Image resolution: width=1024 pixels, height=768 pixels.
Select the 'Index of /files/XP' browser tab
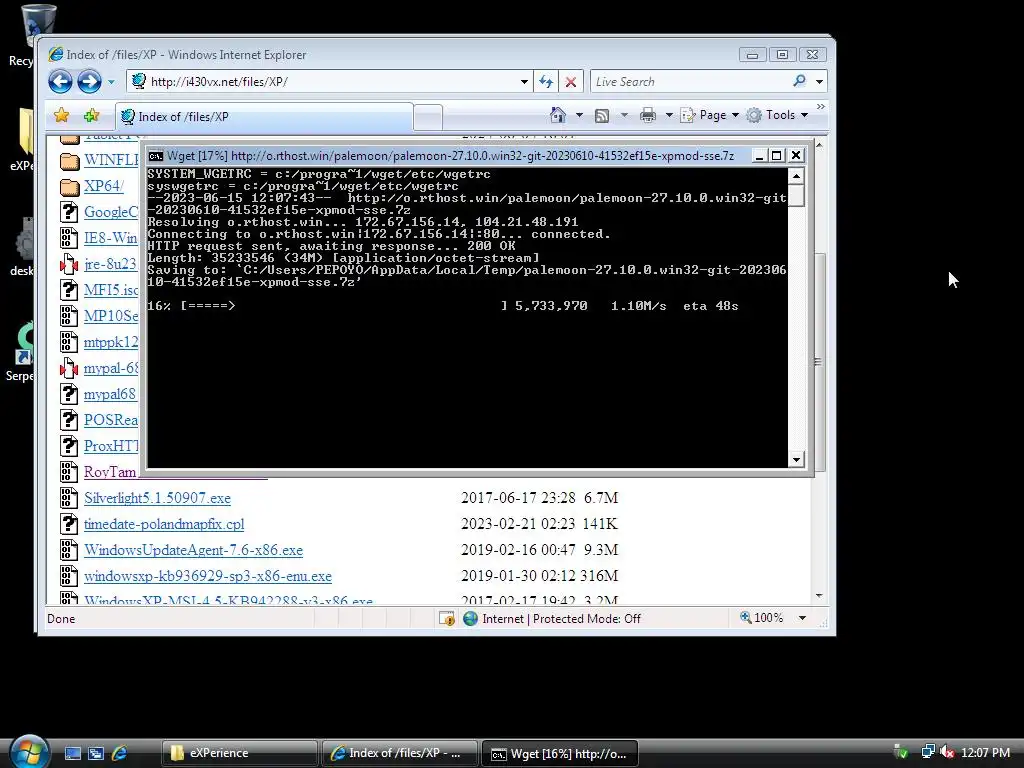264,117
